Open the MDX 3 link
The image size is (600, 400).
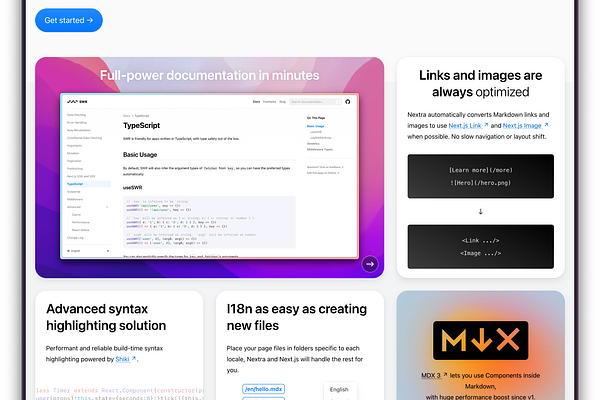tap(434, 376)
